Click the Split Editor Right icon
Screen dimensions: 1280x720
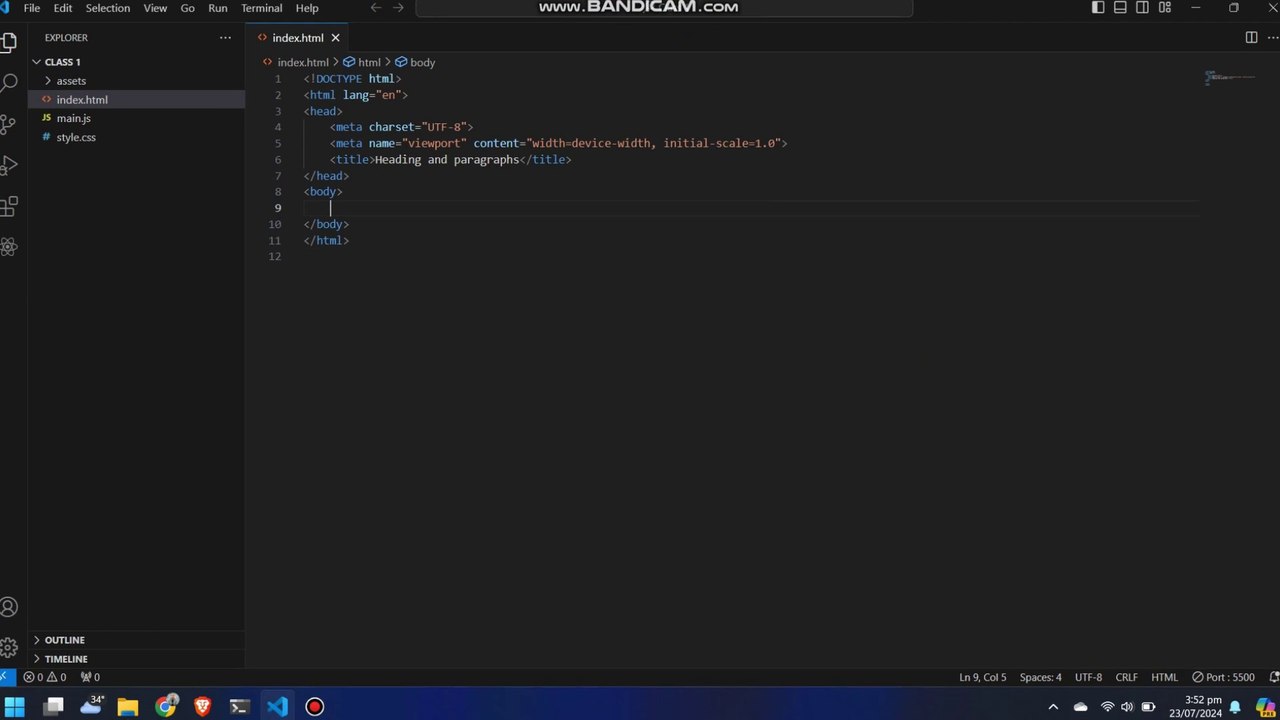pyautogui.click(x=1251, y=38)
